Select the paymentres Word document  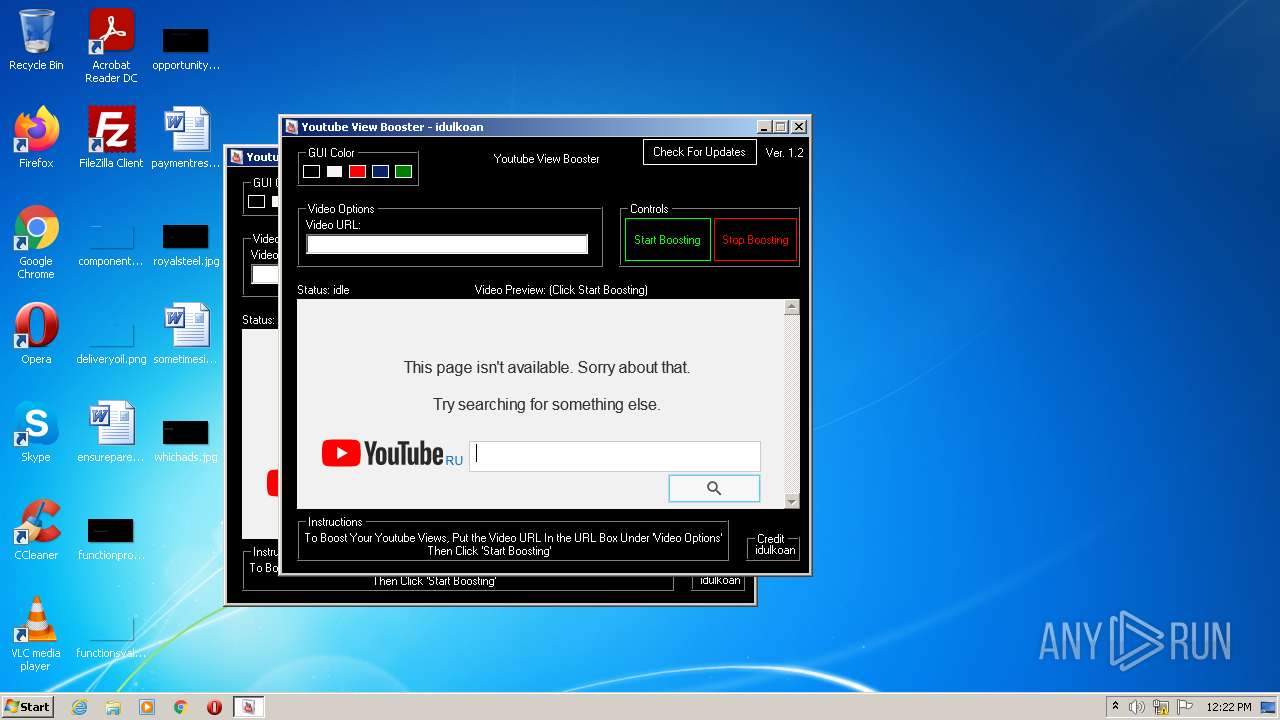pyautogui.click(x=186, y=138)
